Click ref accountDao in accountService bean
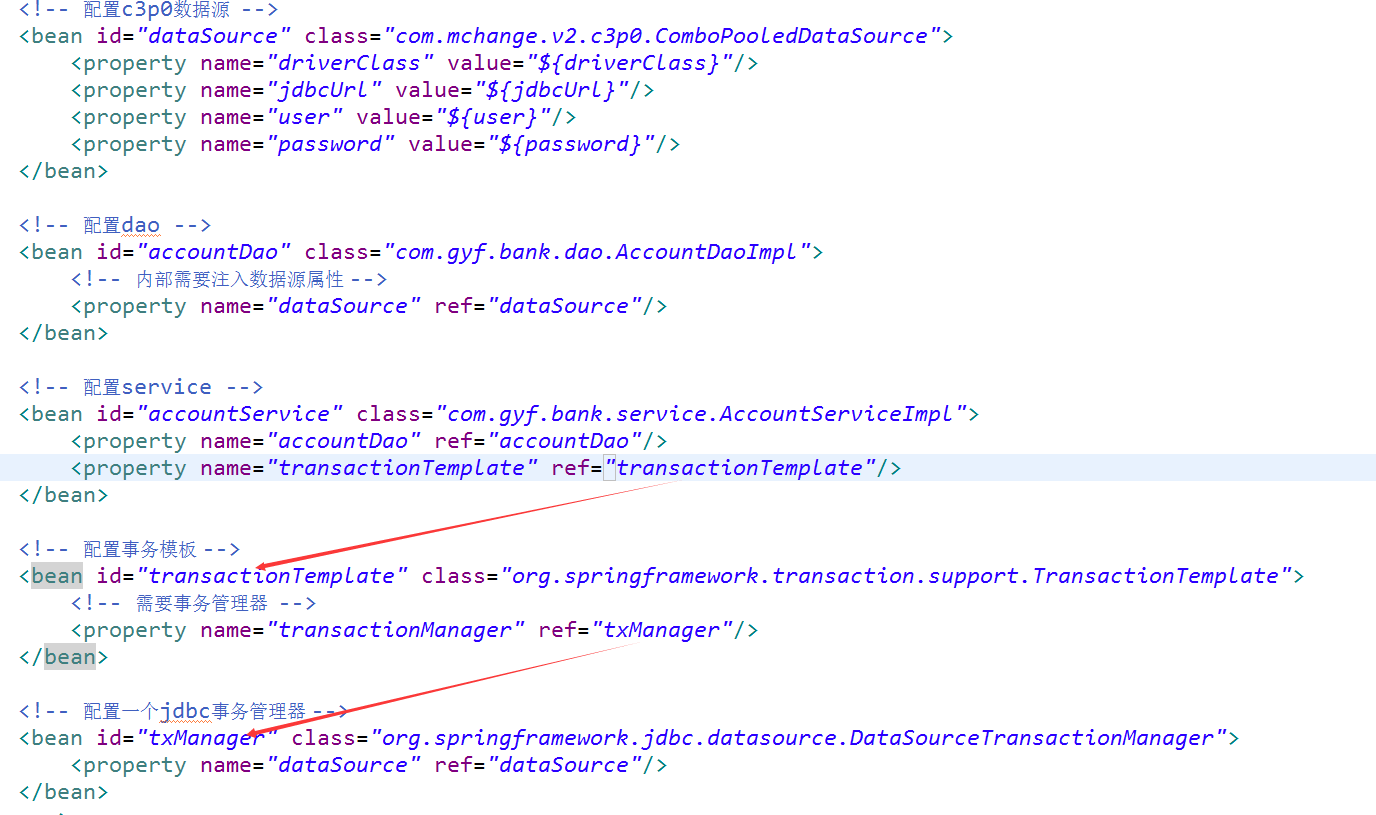1376x815 pixels. pyautogui.click(x=564, y=441)
